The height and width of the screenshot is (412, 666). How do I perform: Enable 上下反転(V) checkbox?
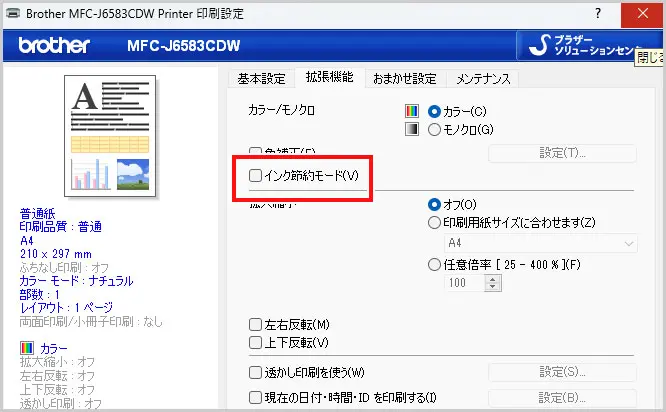255,342
